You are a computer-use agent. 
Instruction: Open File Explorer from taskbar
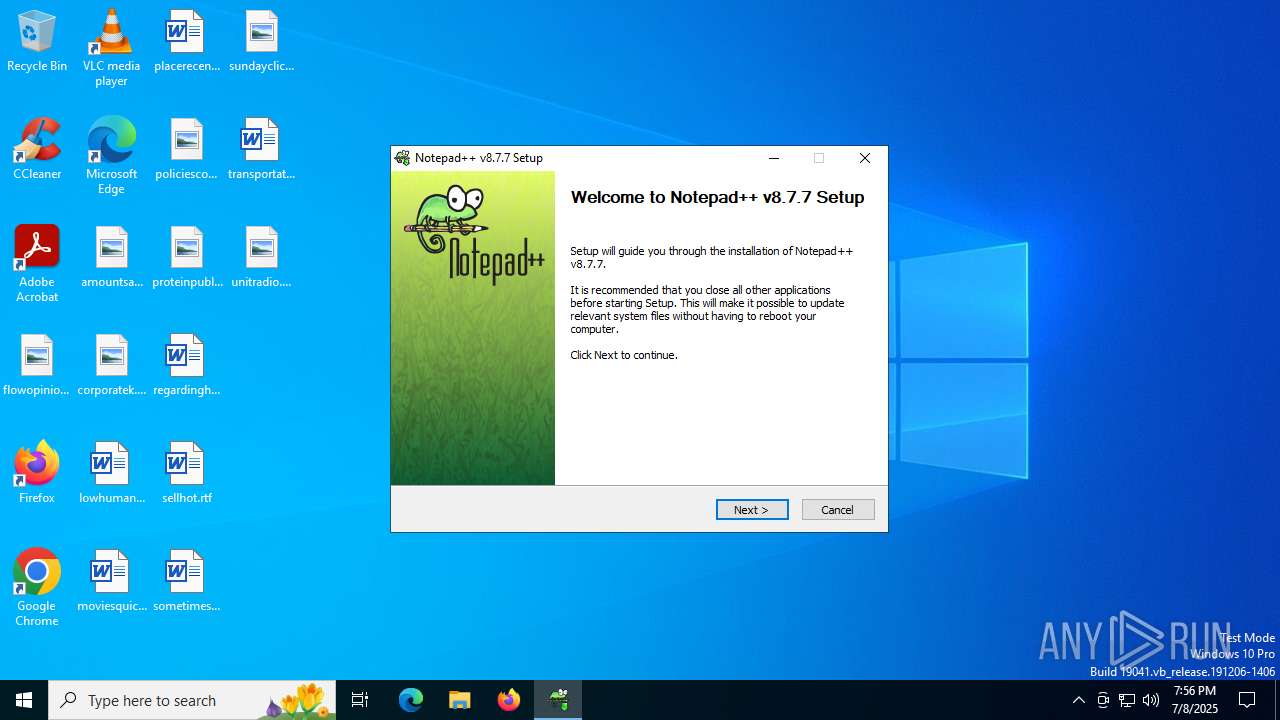(460, 700)
